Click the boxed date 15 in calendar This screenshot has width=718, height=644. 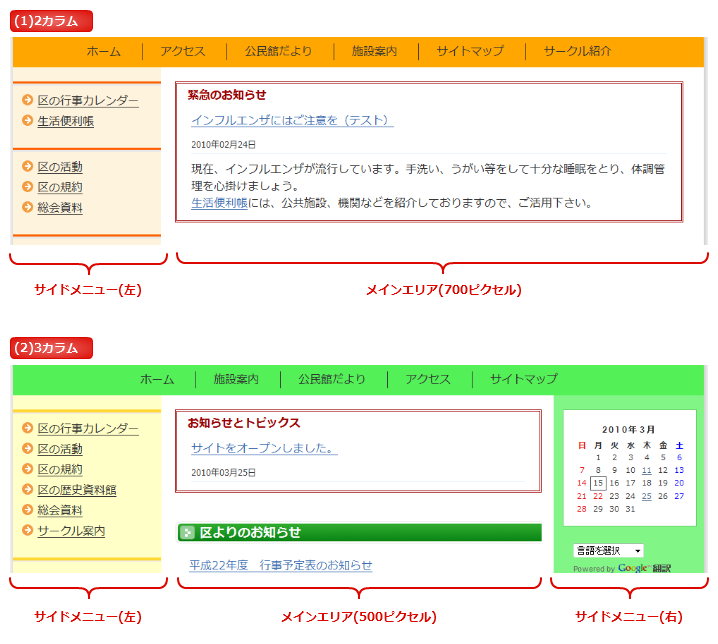[598, 483]
